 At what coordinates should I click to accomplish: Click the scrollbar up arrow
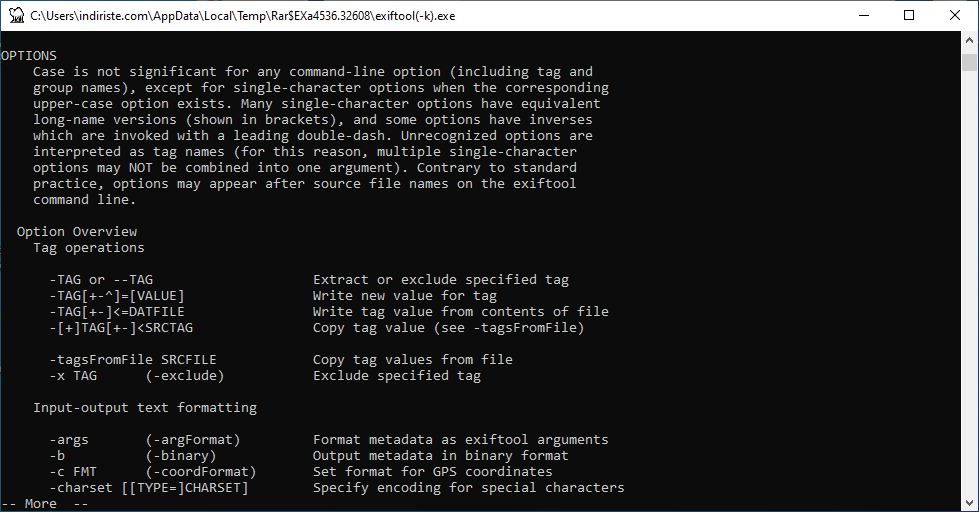coord(969,40)
